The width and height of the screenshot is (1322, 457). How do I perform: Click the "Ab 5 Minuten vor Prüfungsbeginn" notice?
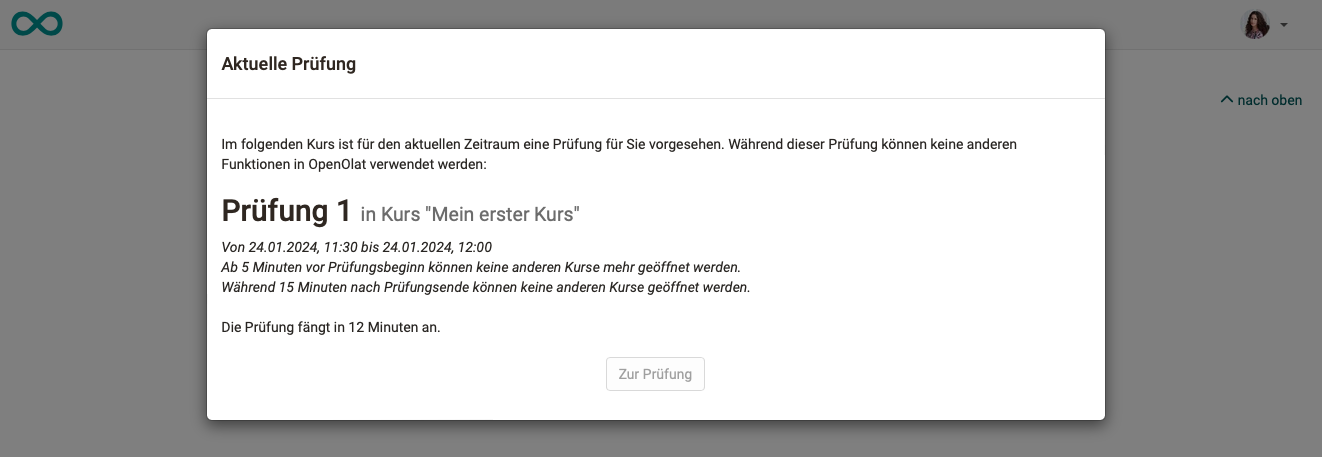[x=480, y=267]
